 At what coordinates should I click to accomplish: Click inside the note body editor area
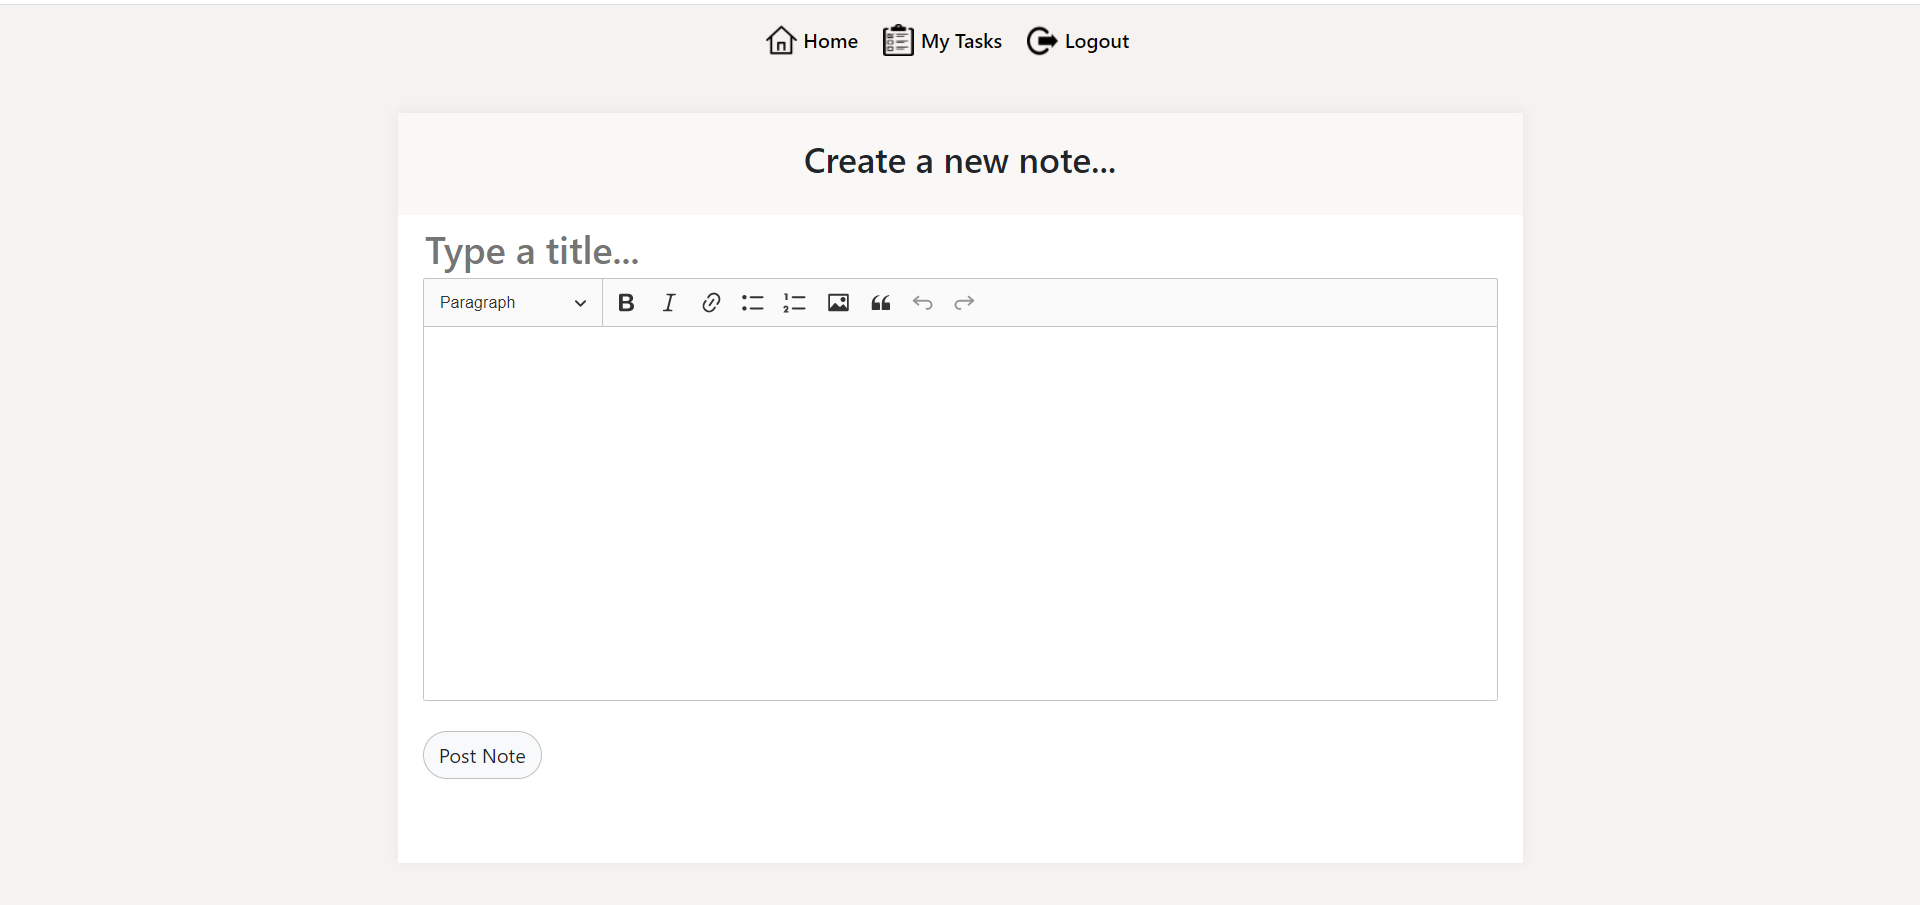pyautogui.click(x=960, y=513)
